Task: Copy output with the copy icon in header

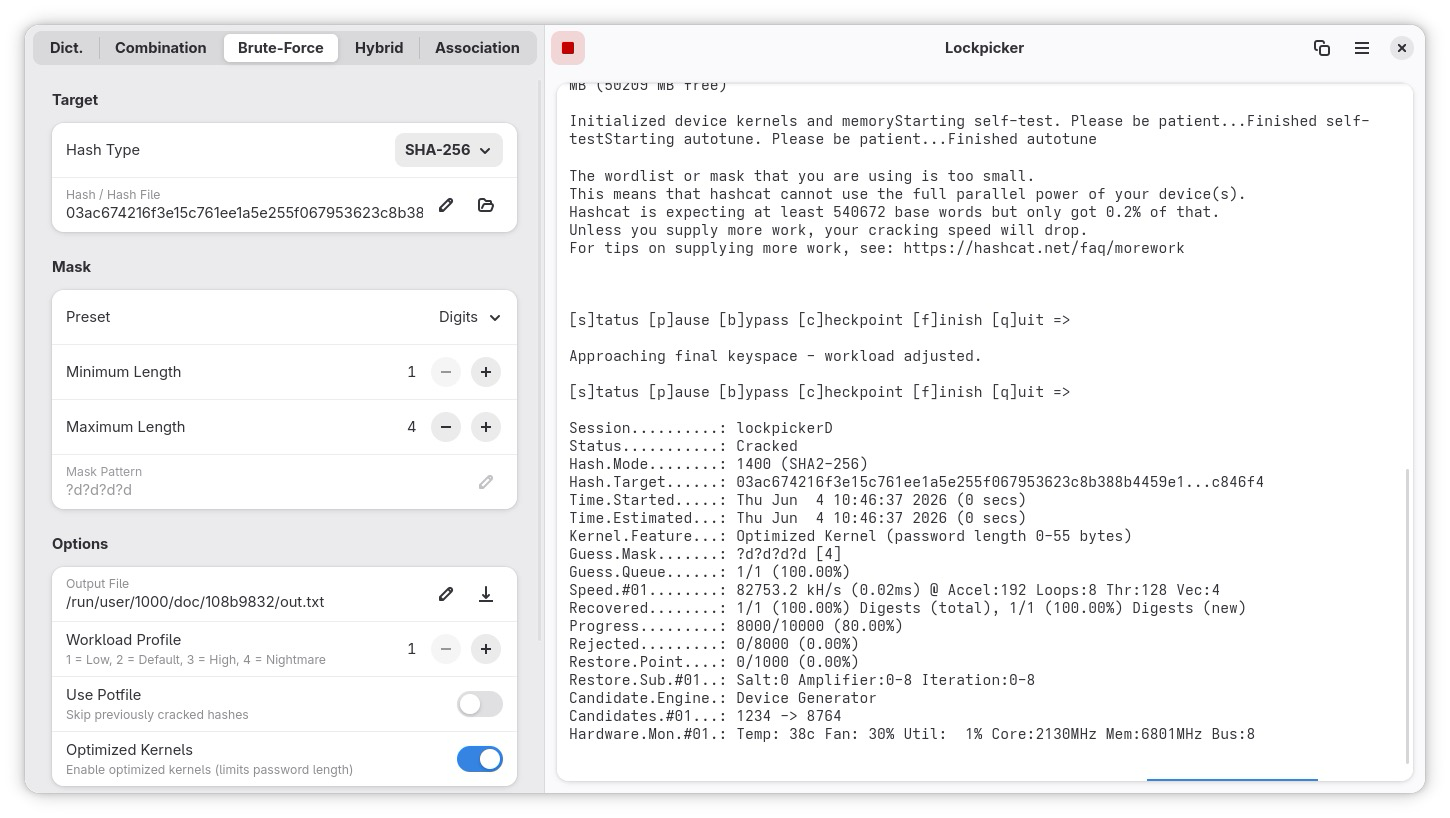Action: tap(1322, 48)
